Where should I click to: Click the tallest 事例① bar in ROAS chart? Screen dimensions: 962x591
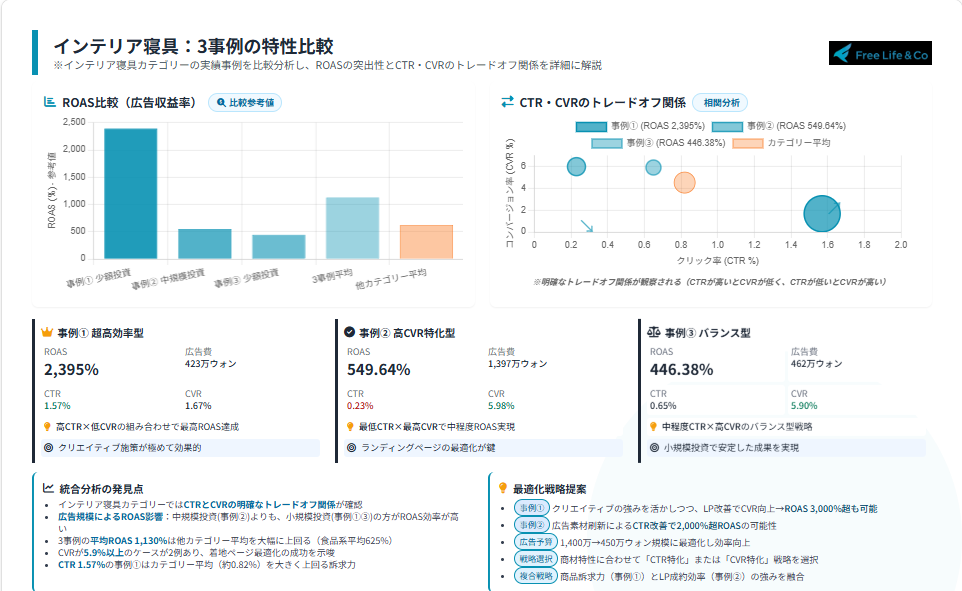[131, 194]
